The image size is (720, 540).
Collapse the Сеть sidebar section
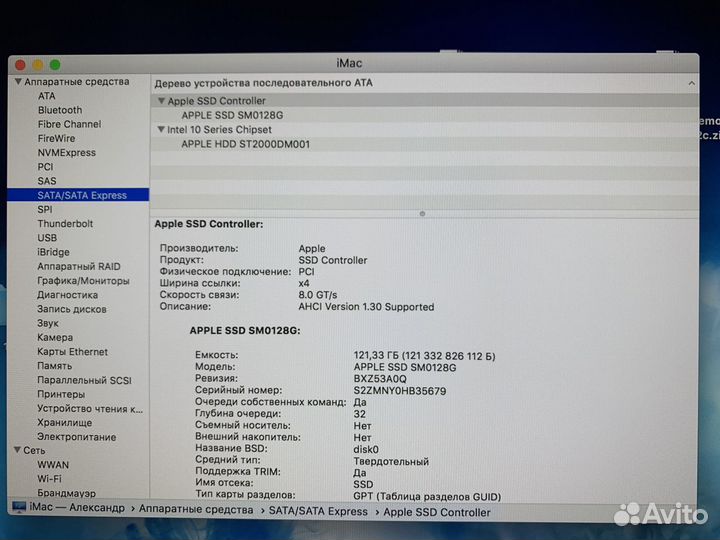point(17,450)
